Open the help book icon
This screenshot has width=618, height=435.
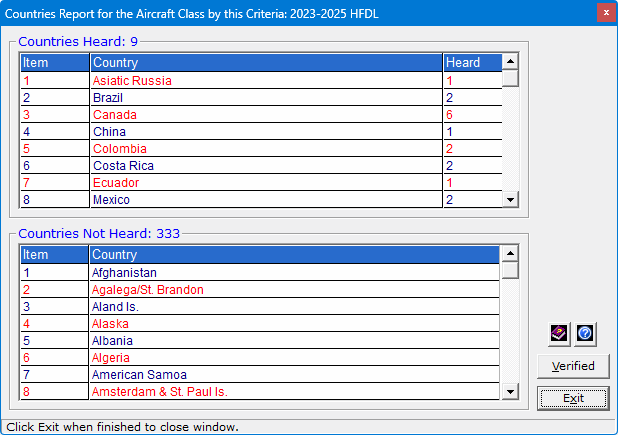point(560,333)
